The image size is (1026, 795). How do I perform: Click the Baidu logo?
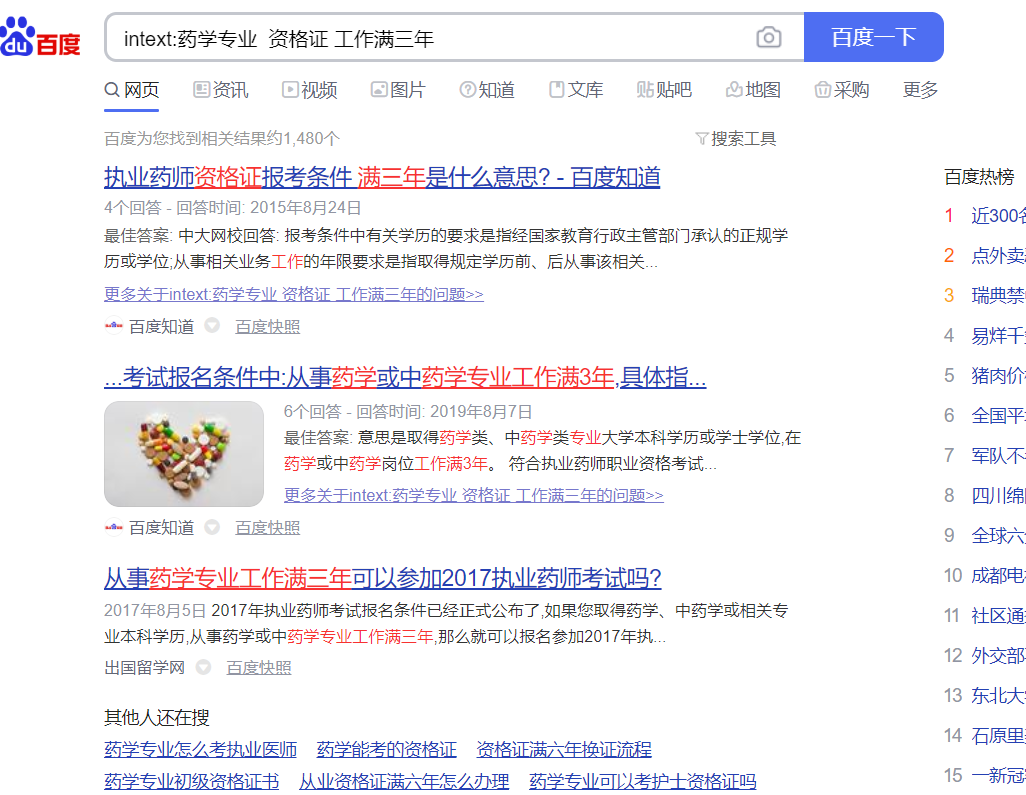(41, 38)
